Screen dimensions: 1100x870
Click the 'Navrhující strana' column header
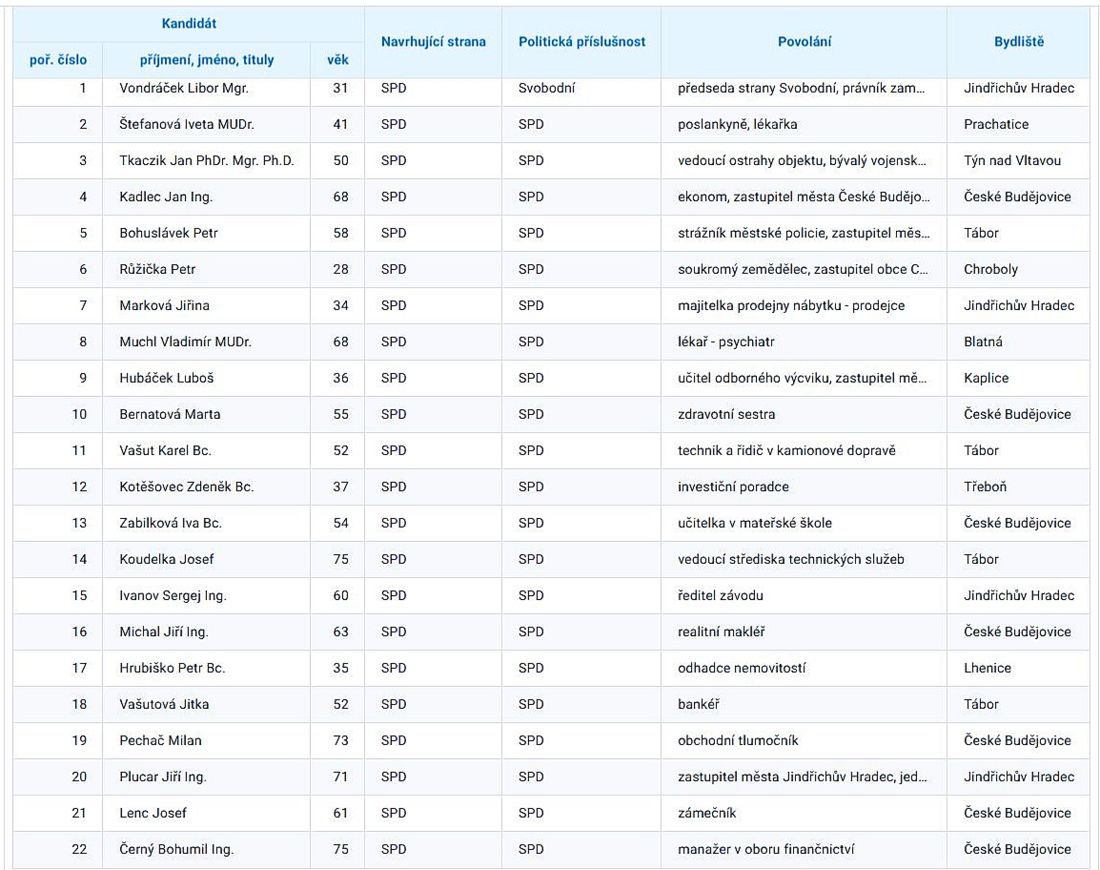tap(433, 42)
